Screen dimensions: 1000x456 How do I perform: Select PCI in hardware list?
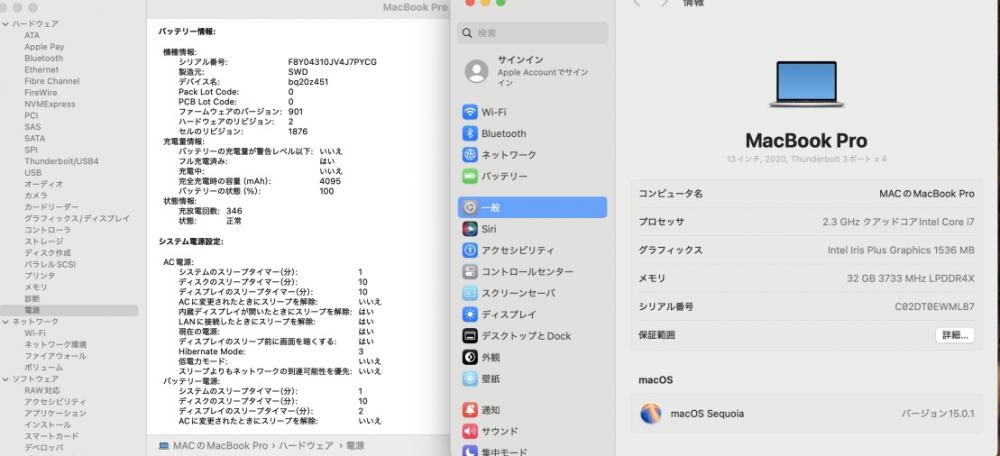pyautogui.click(x=31, y=115)
